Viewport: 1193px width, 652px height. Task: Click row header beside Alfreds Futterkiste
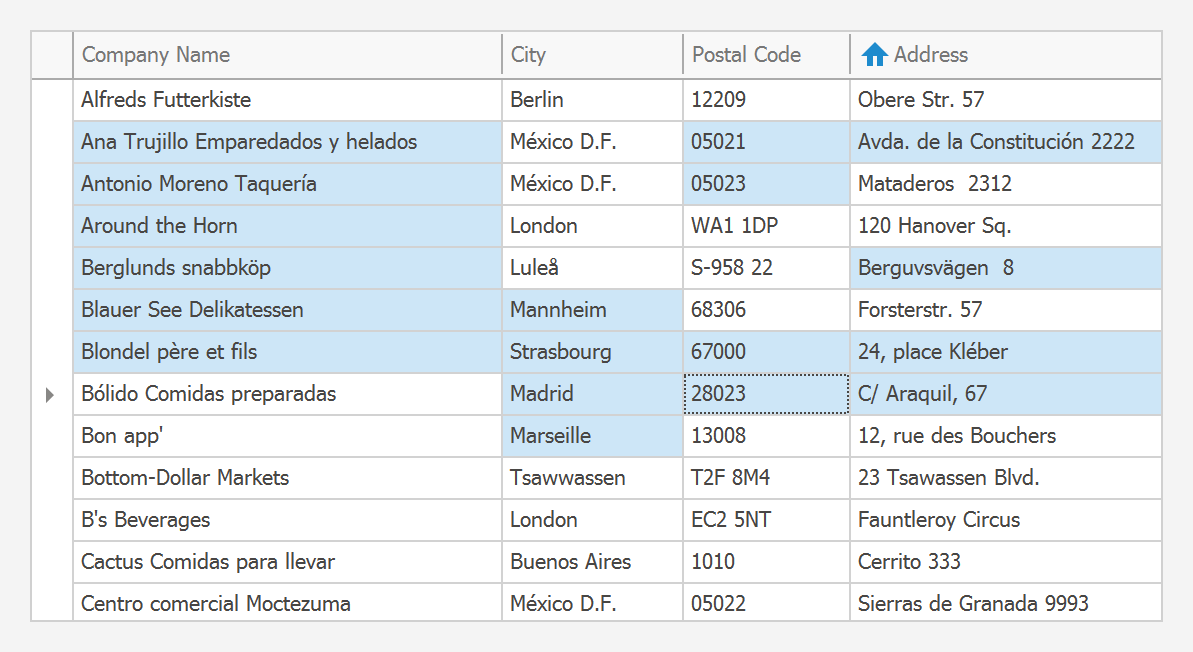(x=52, y=100)
